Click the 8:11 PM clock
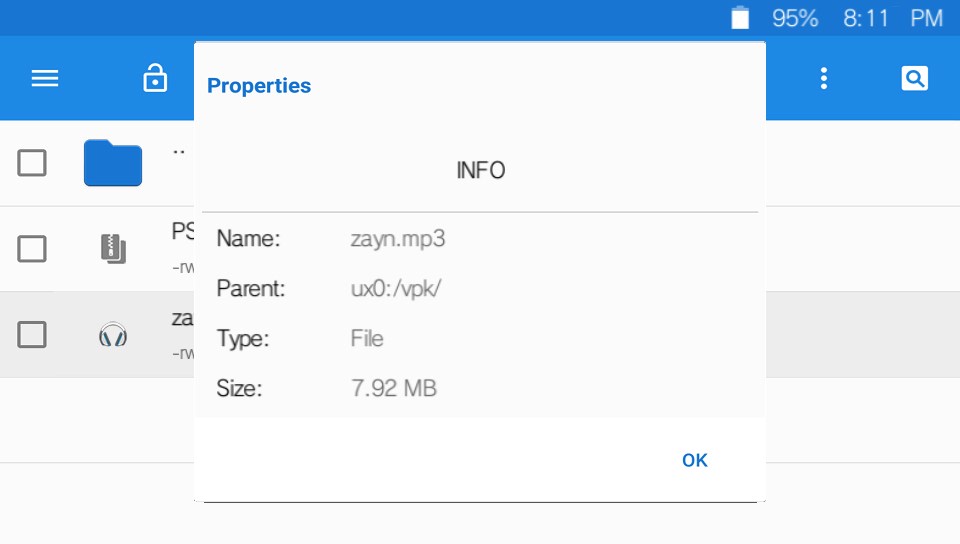The image size is (960, 544). [893, 18]
